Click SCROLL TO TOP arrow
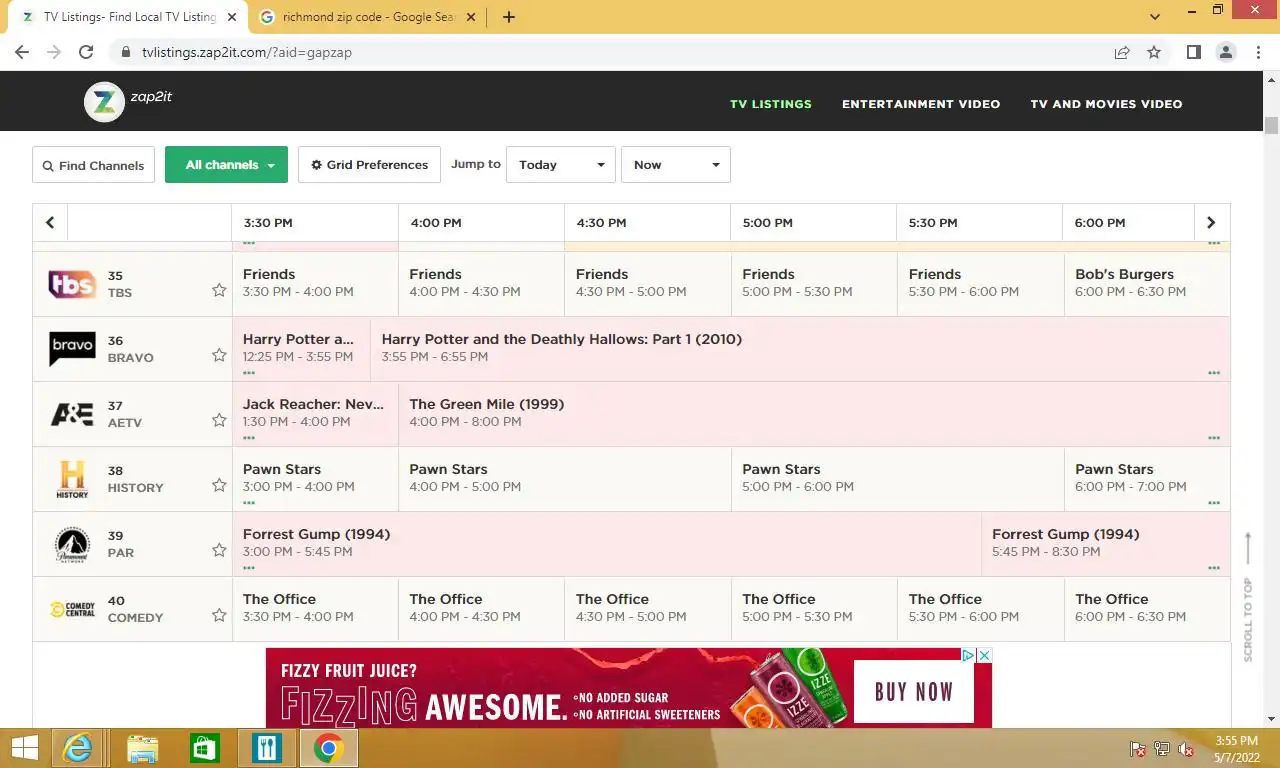This screenshot has width=1280, height=768. click(x=1248, y=596)
